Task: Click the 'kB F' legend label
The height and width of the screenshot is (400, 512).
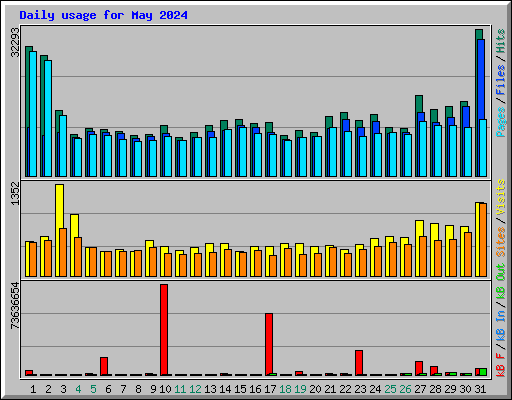Action: tap(501, 365)
